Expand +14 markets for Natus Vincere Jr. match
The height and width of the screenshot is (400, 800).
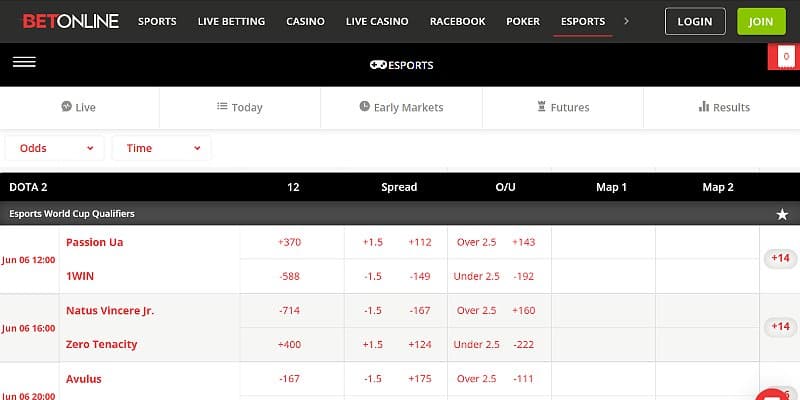pyautogui.click(x=780, y=327)
